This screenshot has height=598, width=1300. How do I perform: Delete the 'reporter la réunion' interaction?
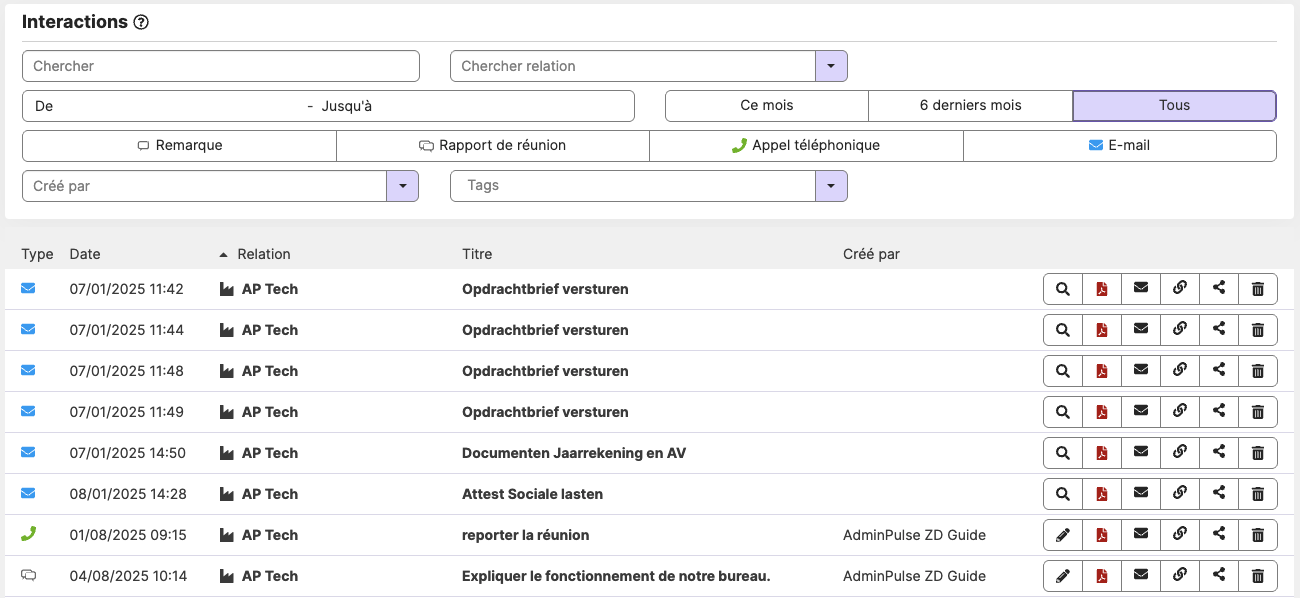[x=1258, y=535]
